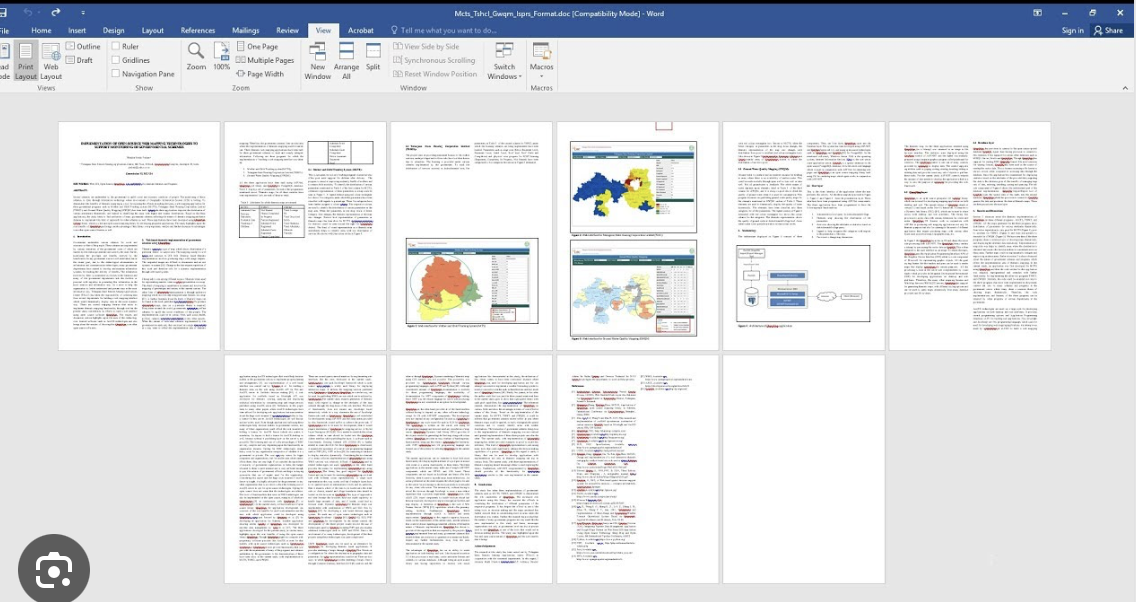Split the document window
The image size is (1136, 602).
point(372,57)
